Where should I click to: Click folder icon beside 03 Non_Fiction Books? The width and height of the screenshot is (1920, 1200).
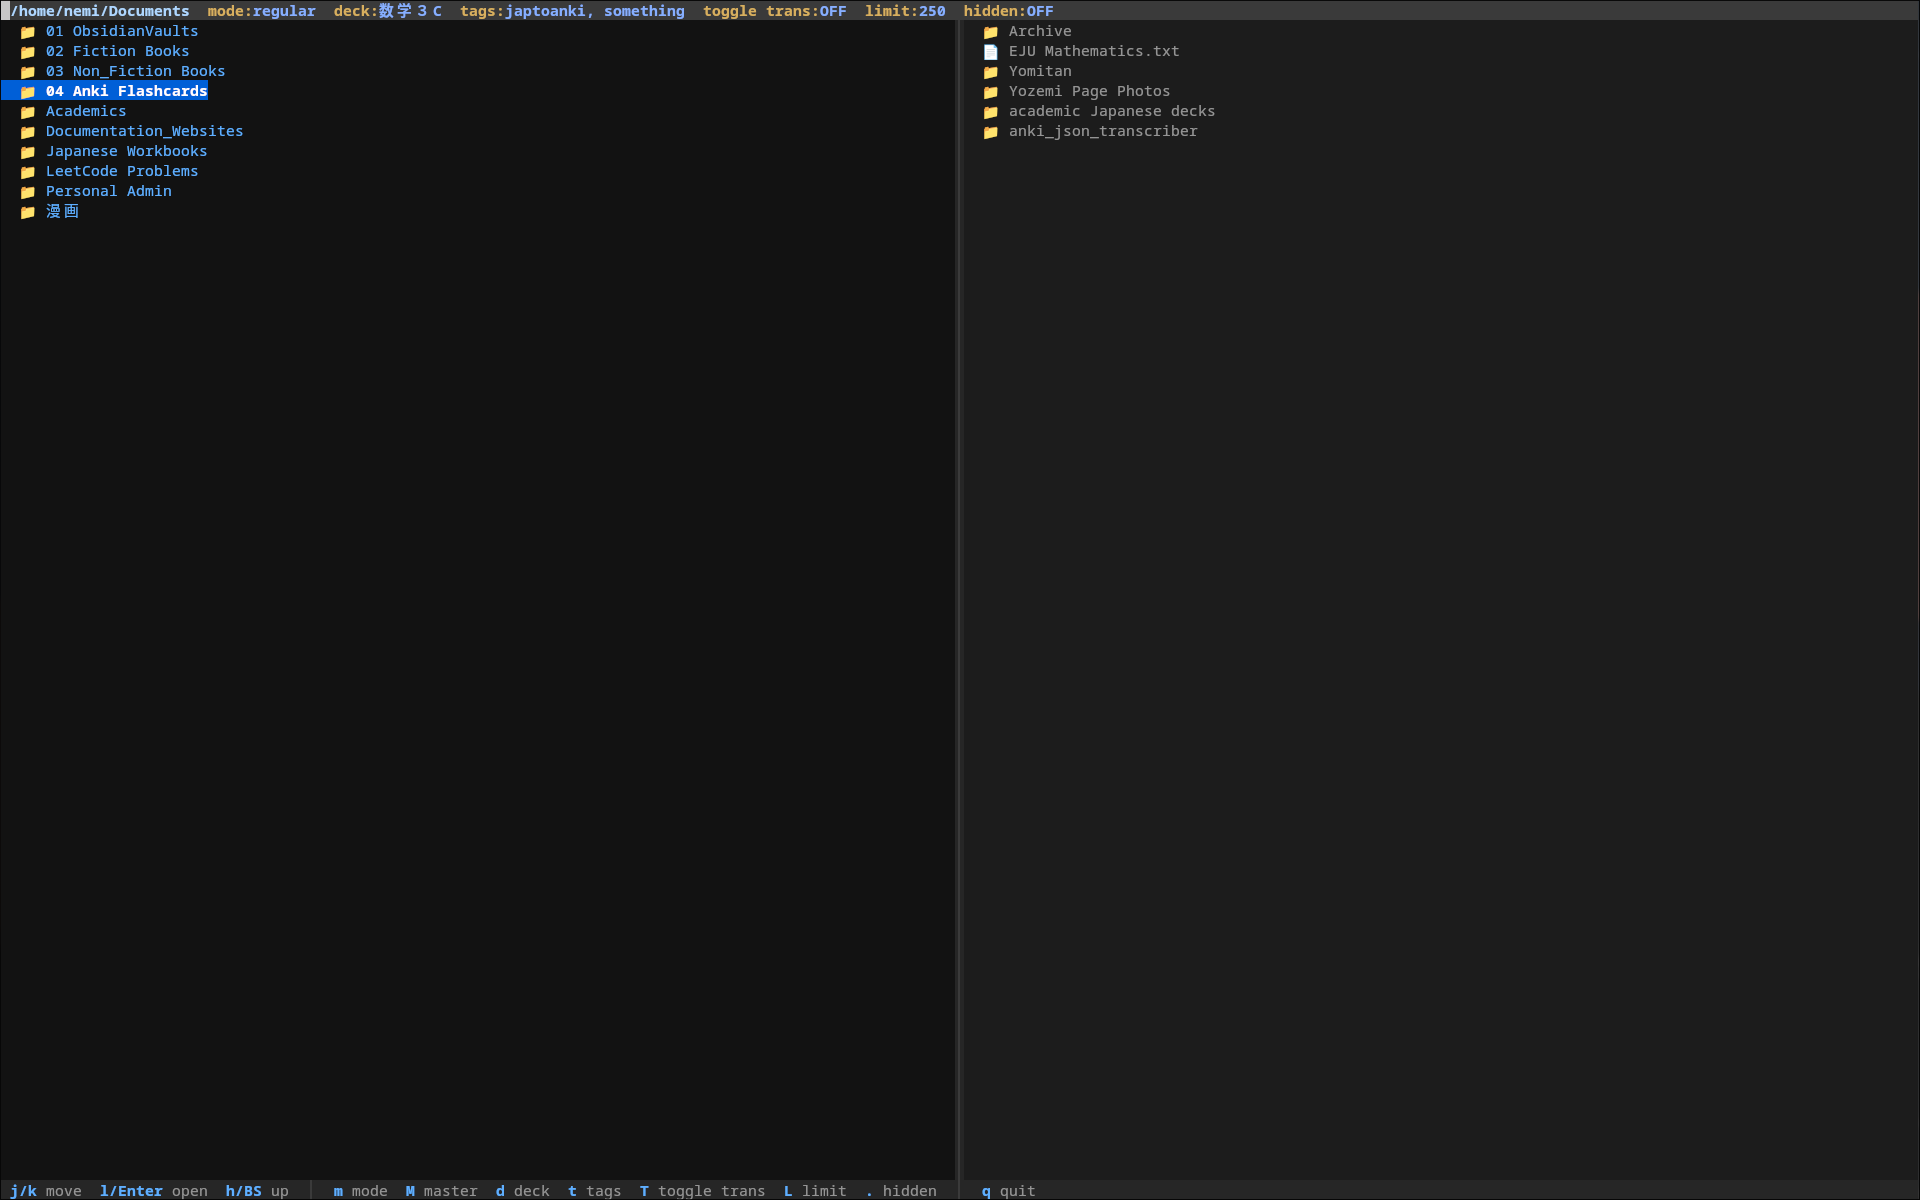coord(28,72)
